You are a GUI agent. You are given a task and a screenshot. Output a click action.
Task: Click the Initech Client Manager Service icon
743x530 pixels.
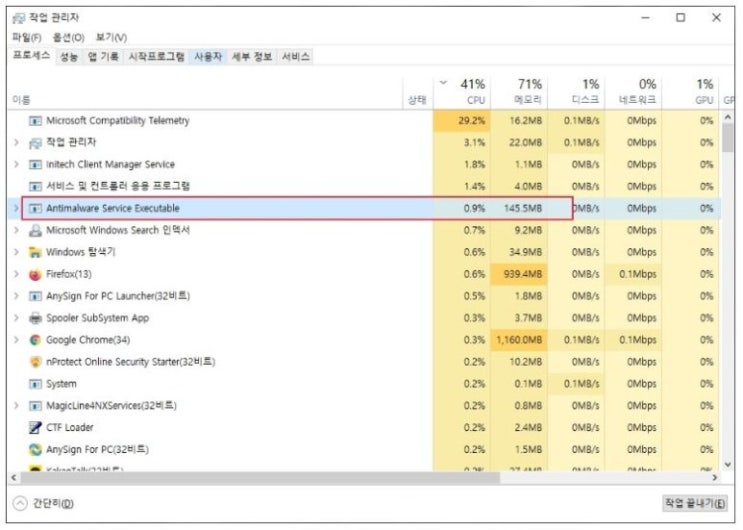coord(35,164)
